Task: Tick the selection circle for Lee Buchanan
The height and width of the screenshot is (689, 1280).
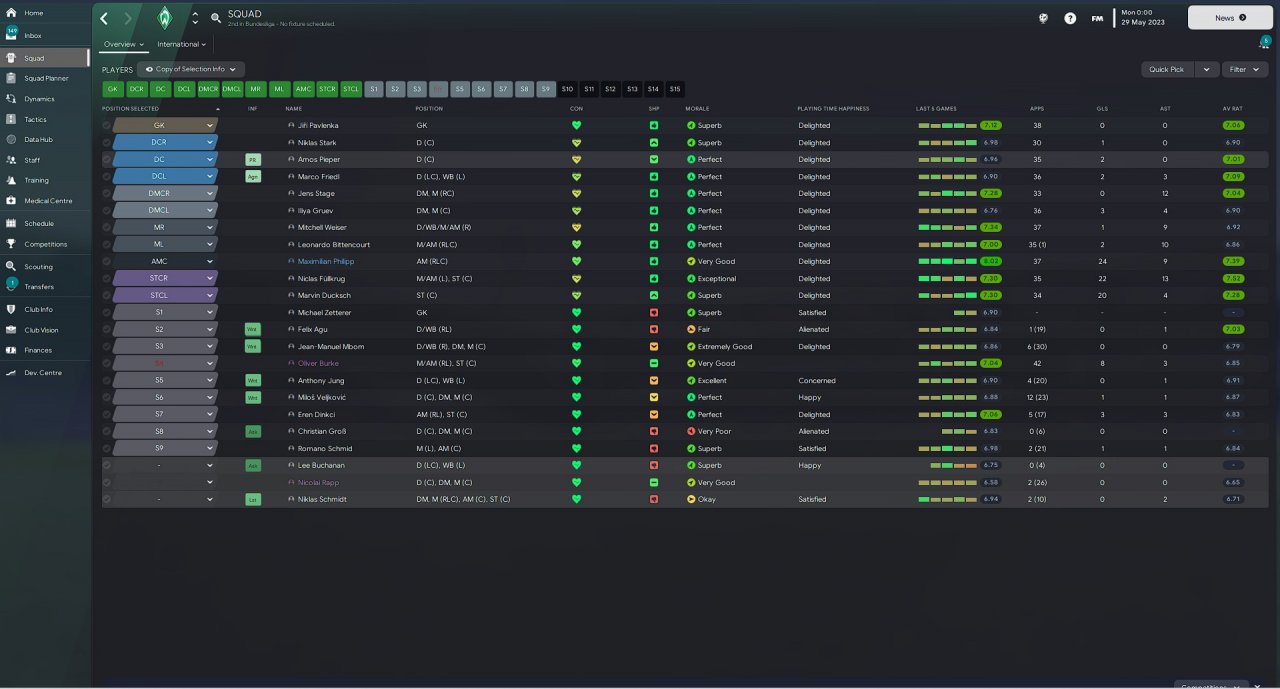Action: point(107,466)
